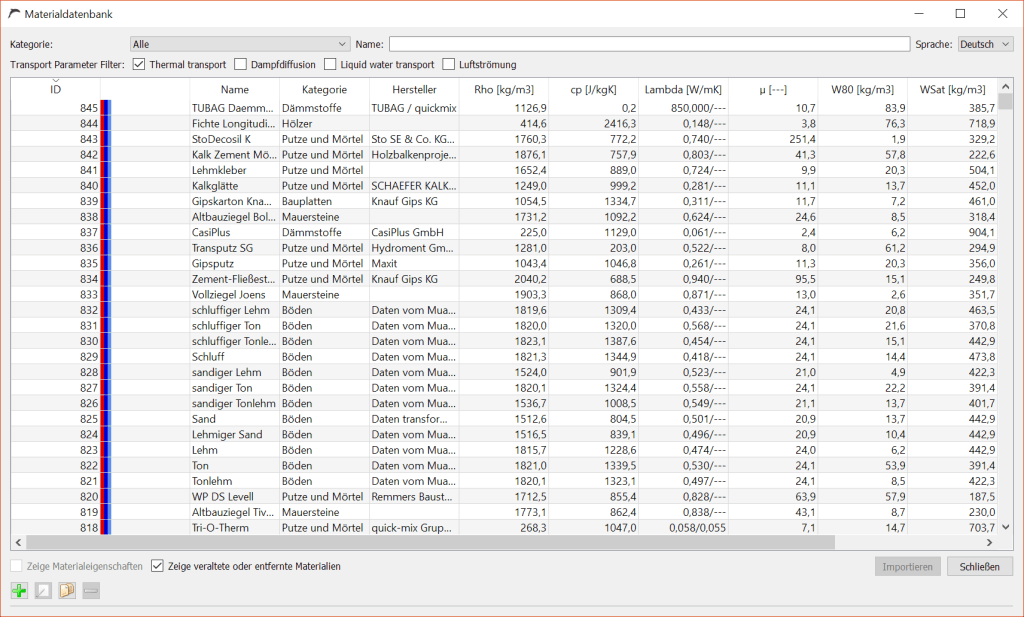This screenshot has height=617, width=1024.
Task: Click the Importieren button
Action: pos(908,567)
